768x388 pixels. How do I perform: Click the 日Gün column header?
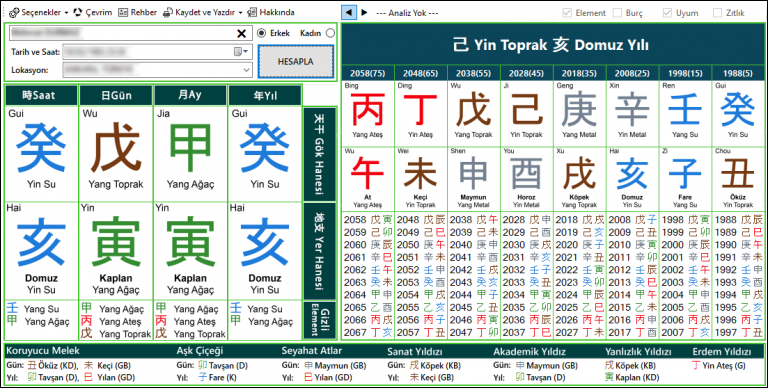(x=117, y=96)
